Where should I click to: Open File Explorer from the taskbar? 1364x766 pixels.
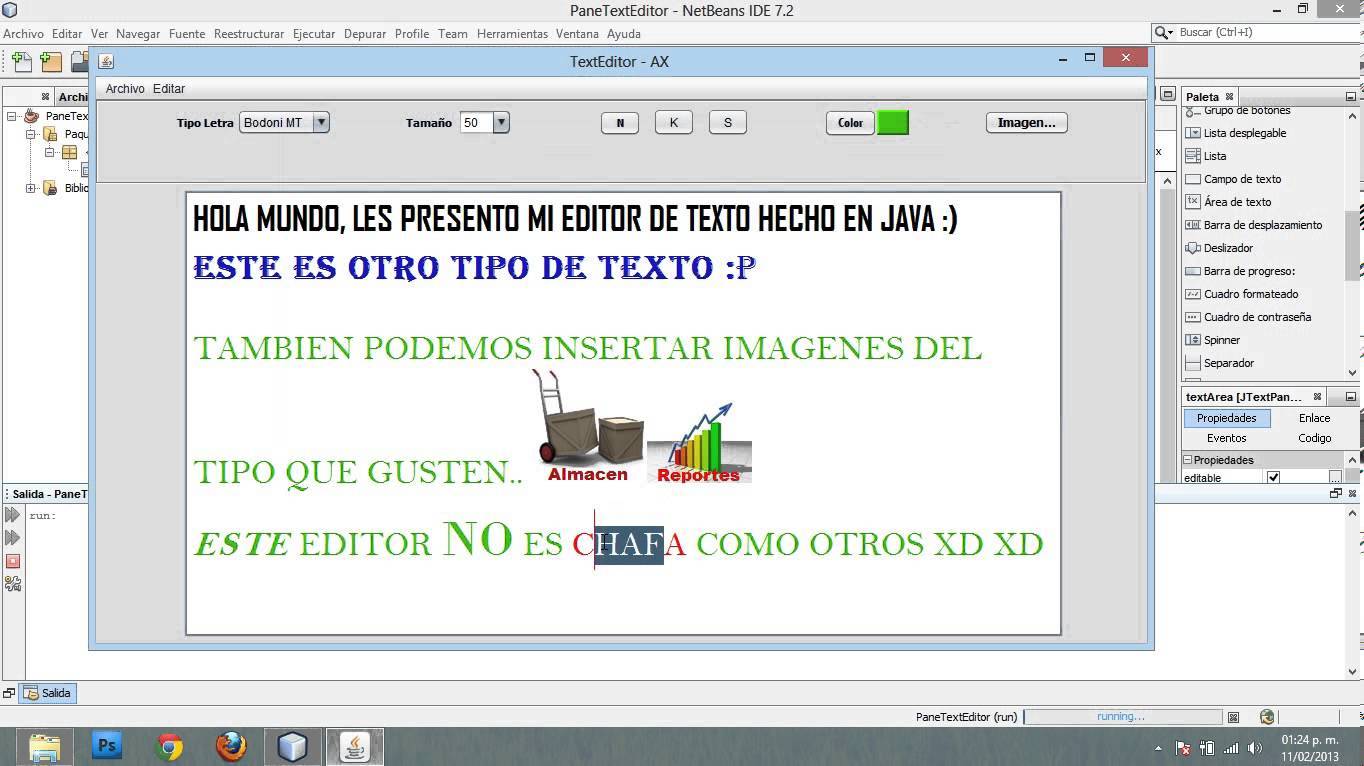(x=44, y=746)
